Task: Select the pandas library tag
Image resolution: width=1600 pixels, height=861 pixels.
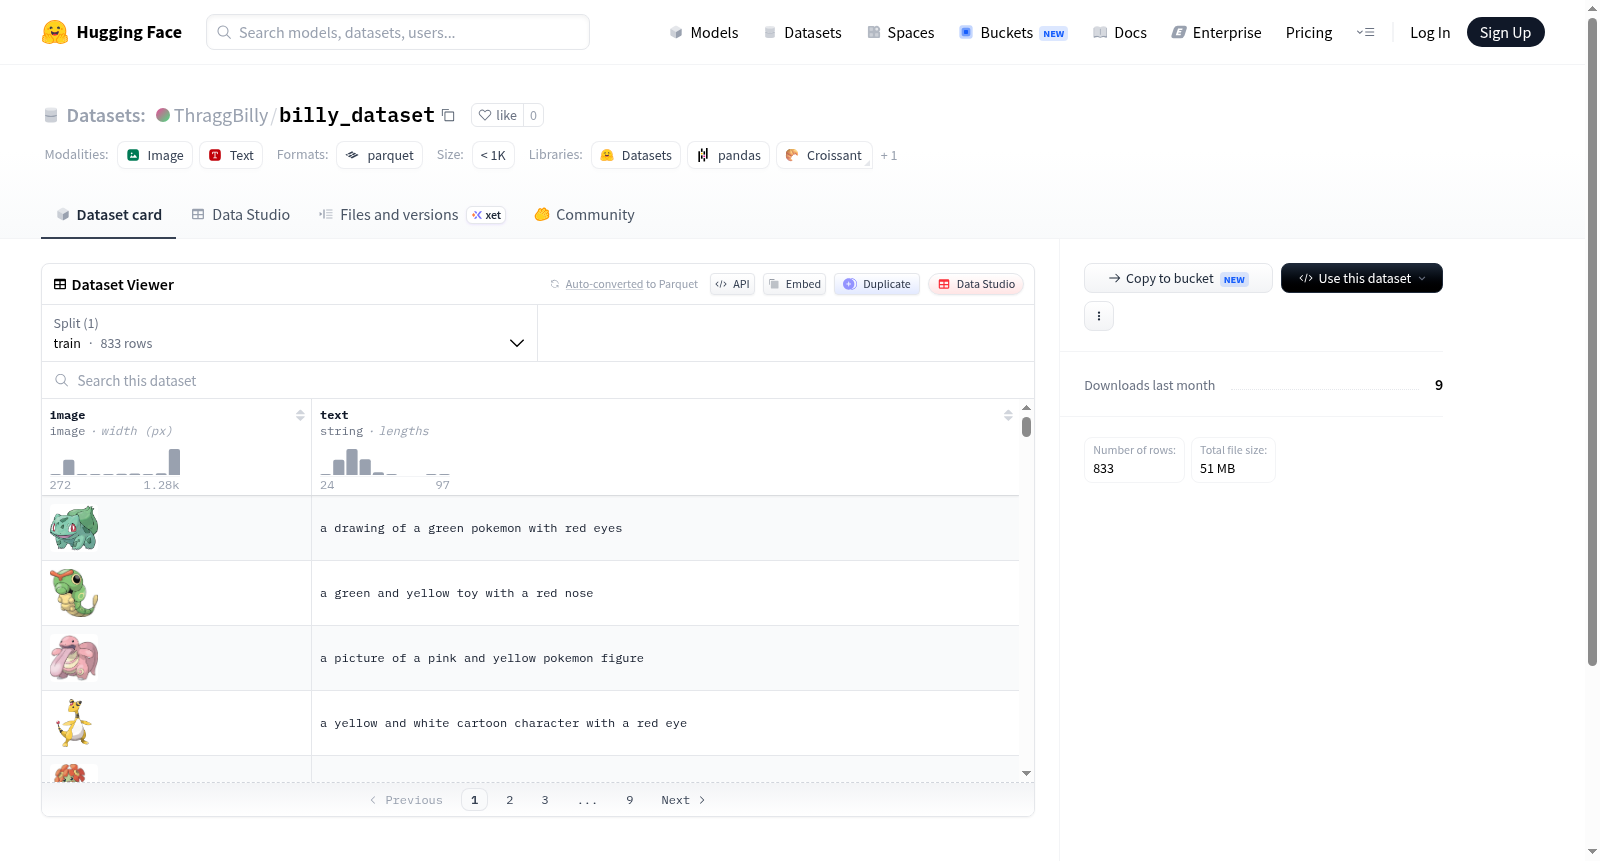Action: pos(729,155)
